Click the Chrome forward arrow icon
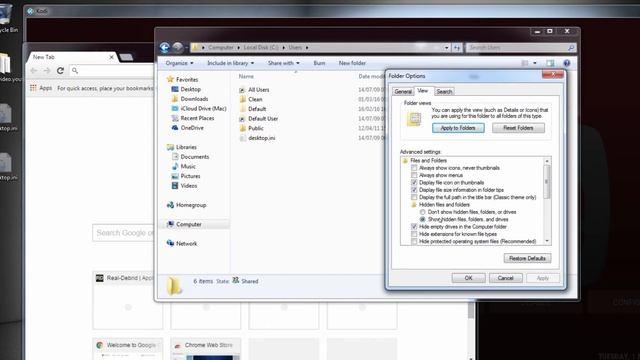 47,71
